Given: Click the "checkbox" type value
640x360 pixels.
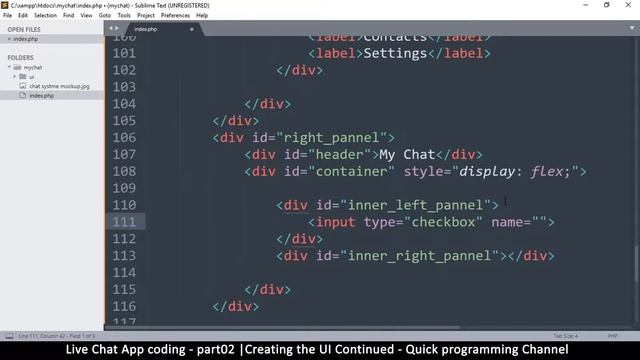Looking at the screenshot, I should pos(443,222).
